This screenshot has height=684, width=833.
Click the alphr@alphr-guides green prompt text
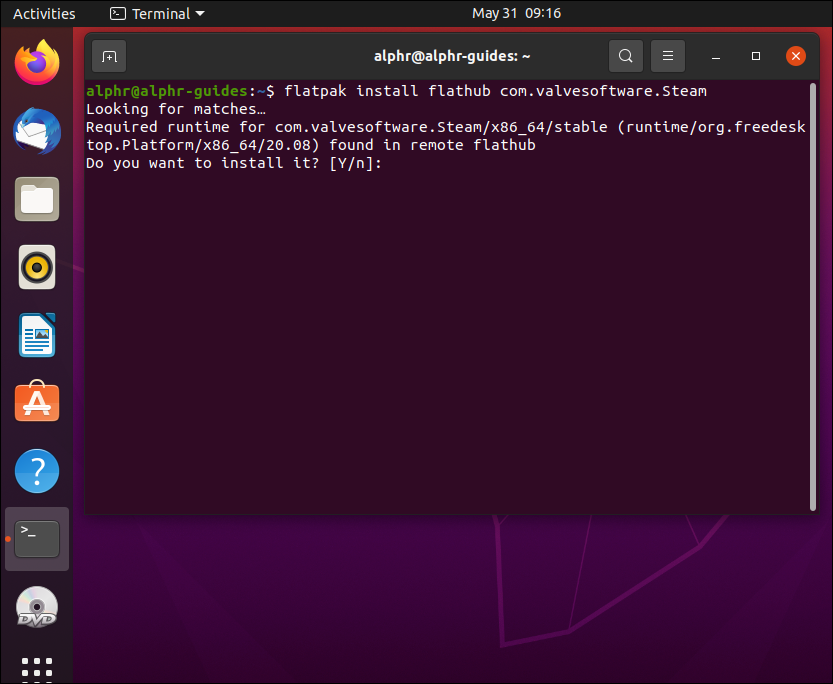166,91
